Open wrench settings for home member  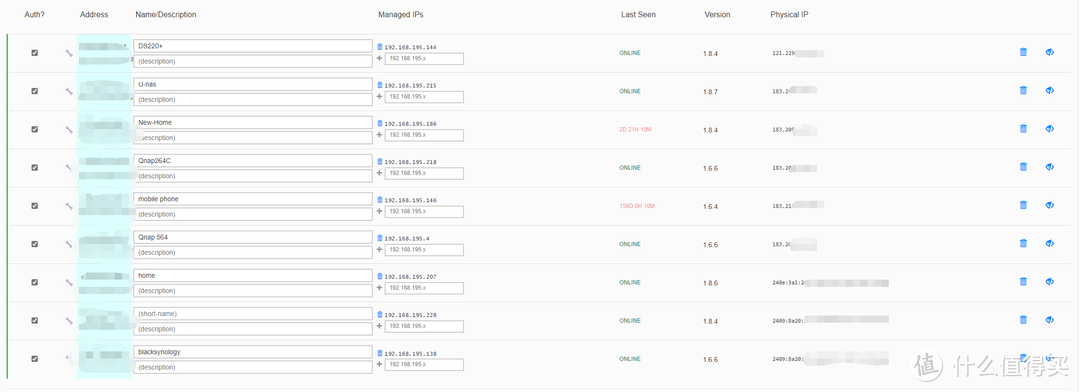tap(69, 282)
